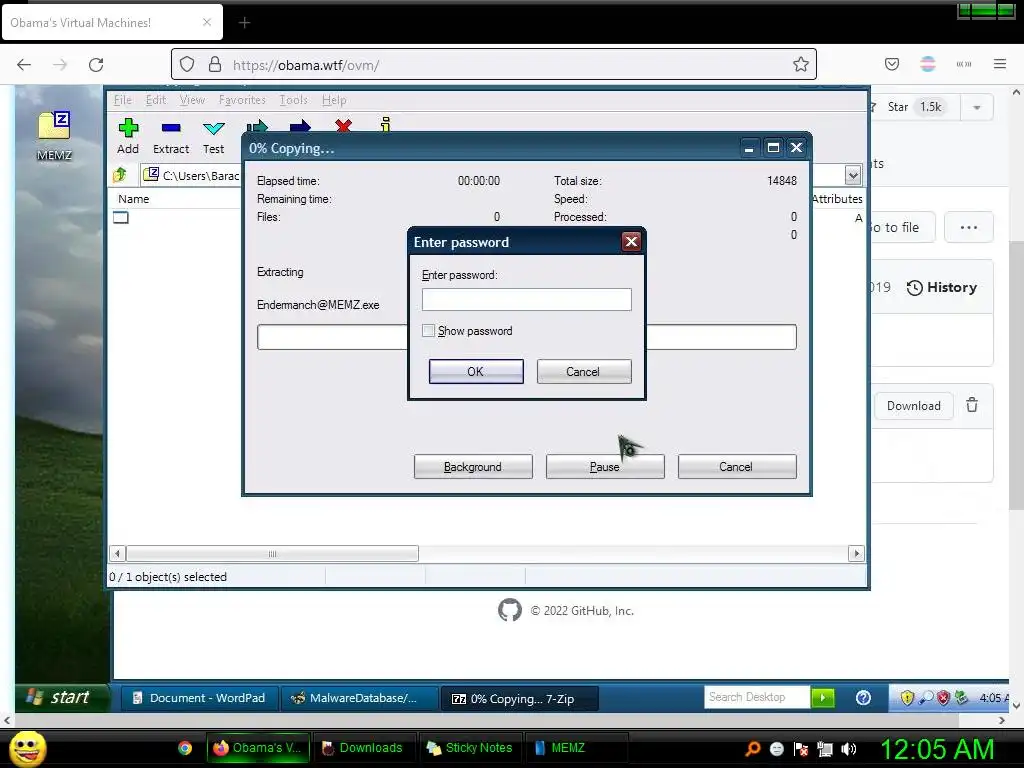1024x768 pixels.
Task: Open the Tools menu in 7-Zip
Action: click(293, 100)
